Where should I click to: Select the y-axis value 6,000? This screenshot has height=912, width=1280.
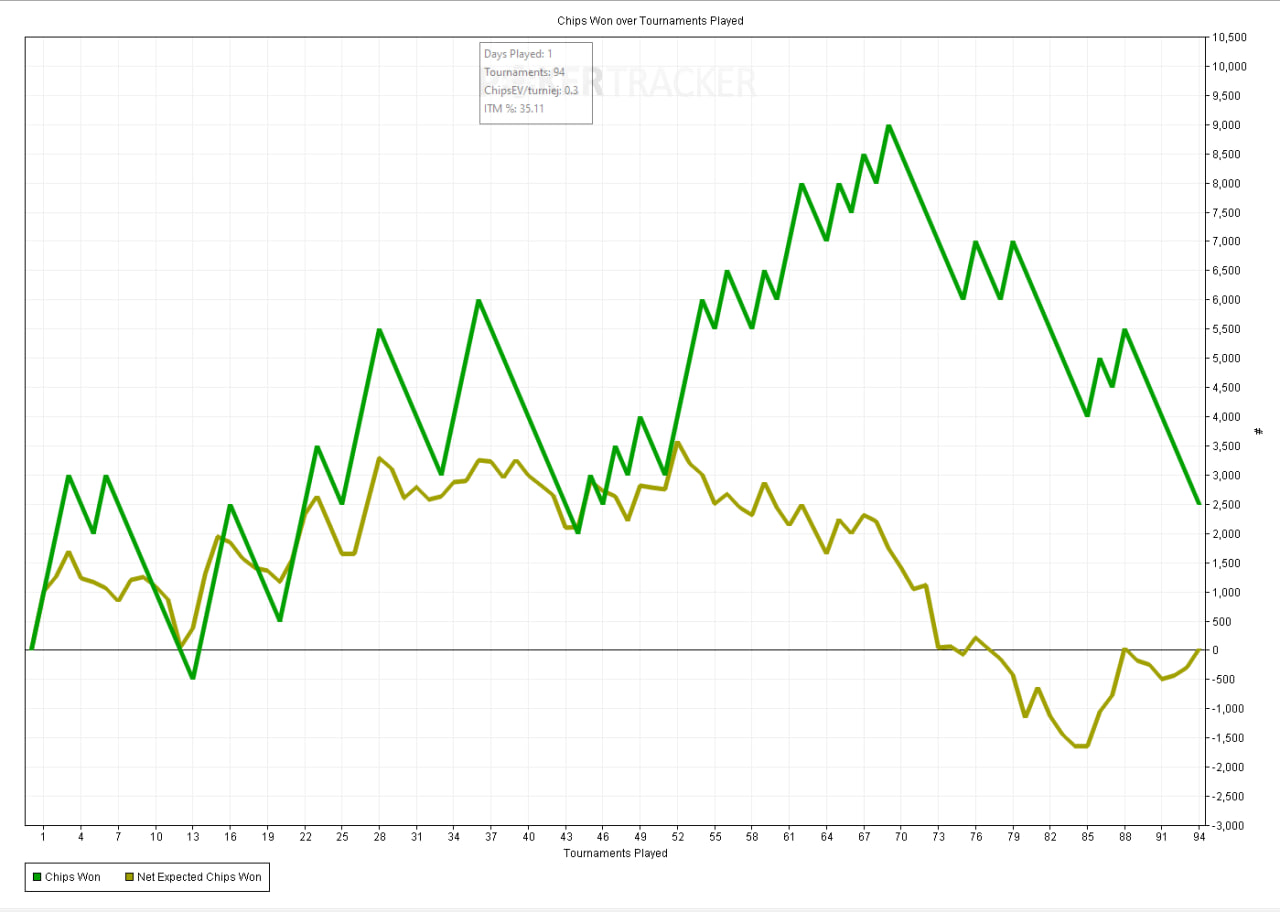(x=1227, y=300)
